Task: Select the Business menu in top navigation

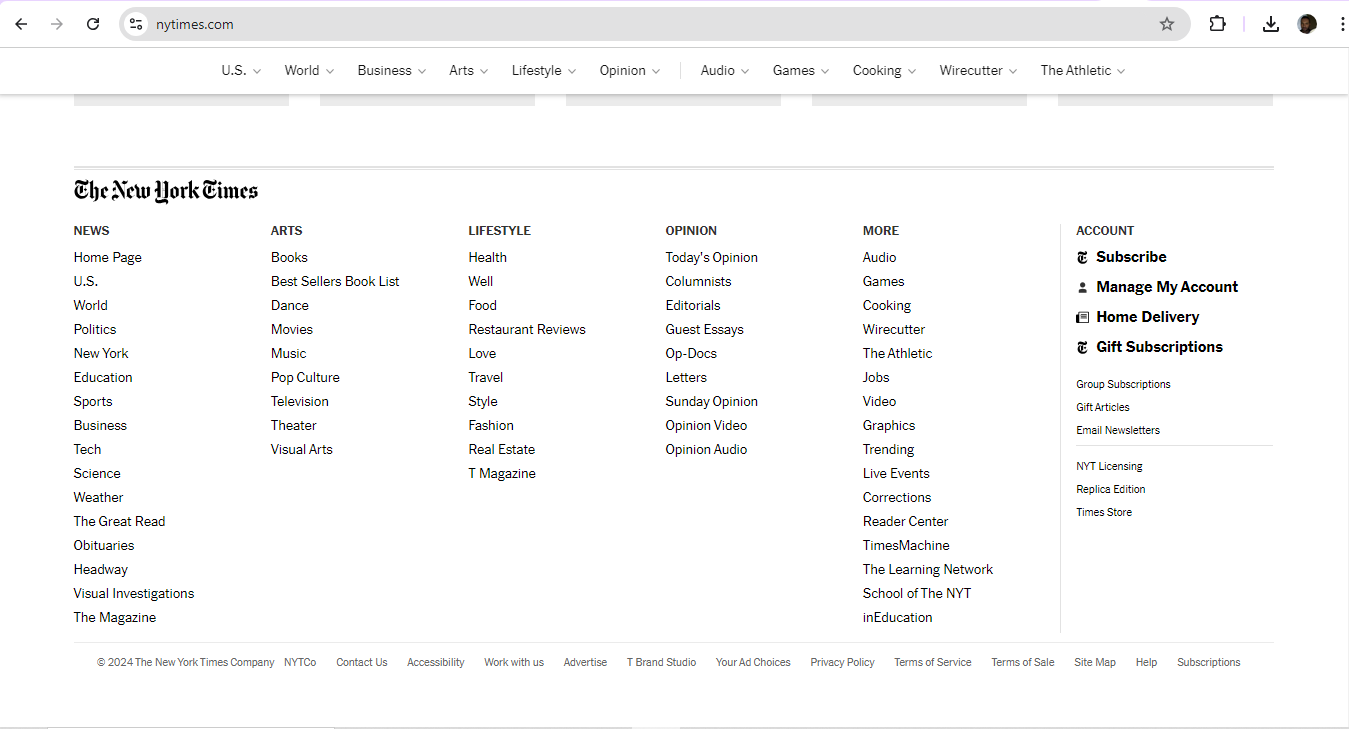Action: pos(391,71)
